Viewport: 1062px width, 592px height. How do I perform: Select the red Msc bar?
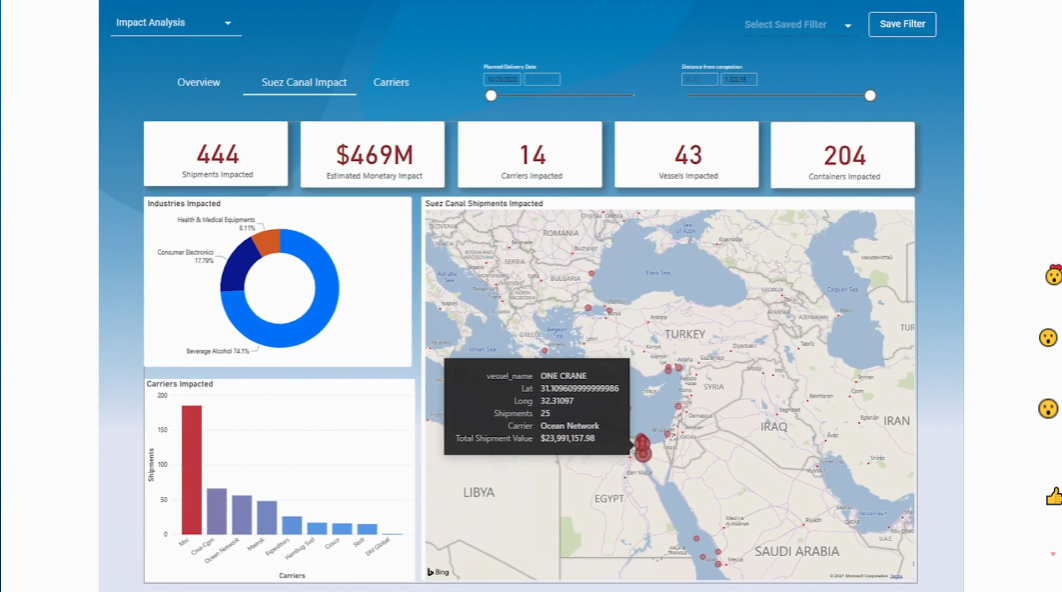191,469
